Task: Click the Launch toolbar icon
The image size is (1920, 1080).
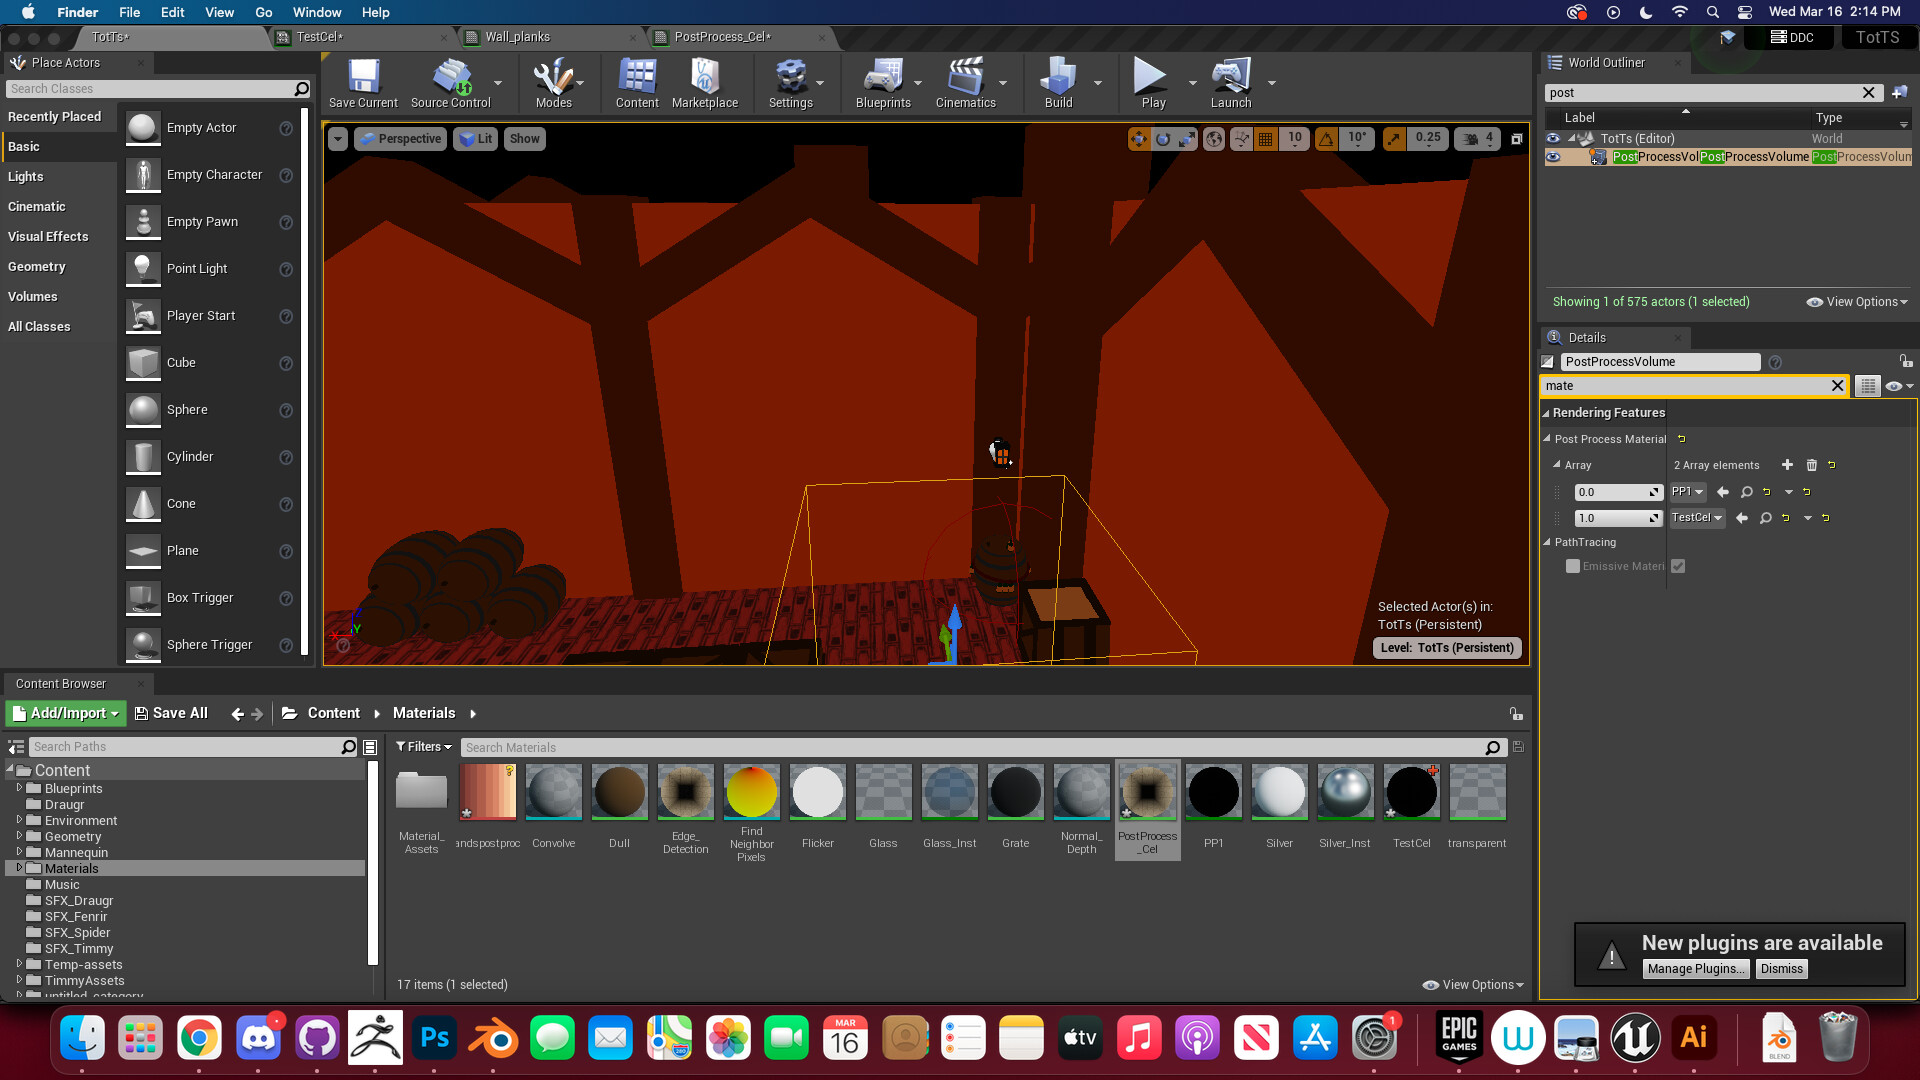Action: pos(1230,83)
